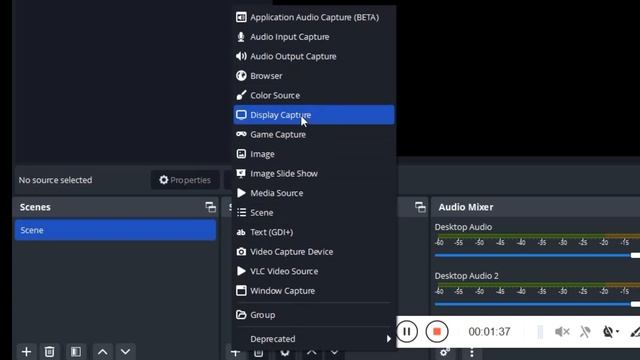This screenshot has height=360, width=640.
Task: Adjust the Desktop Audio 2 volume slider
Action: coord(537,304)
